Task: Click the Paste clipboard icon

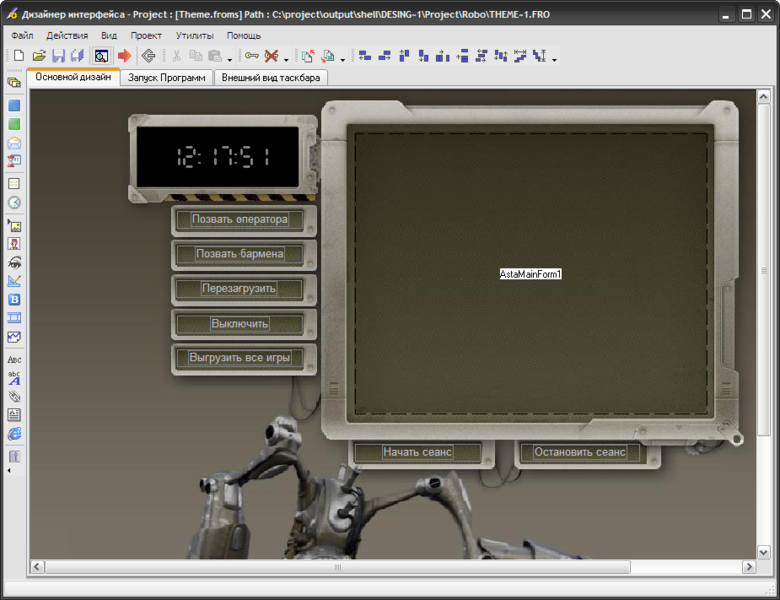Action: (215, 56)
